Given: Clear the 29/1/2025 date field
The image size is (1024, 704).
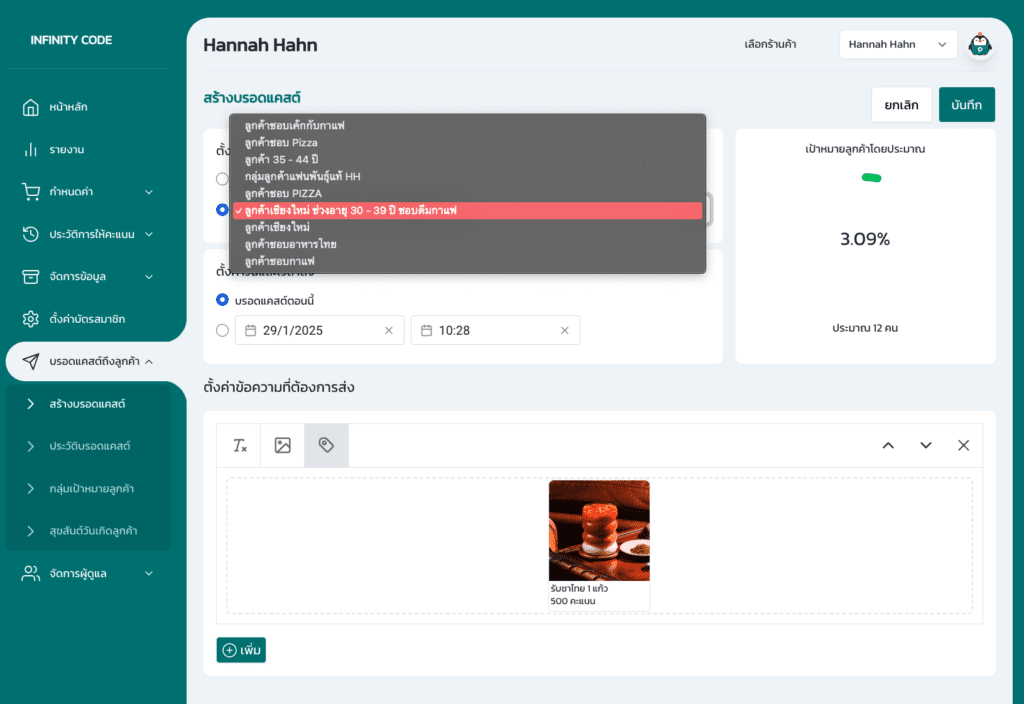Looking at the screenshot, I should coord(389,330).
